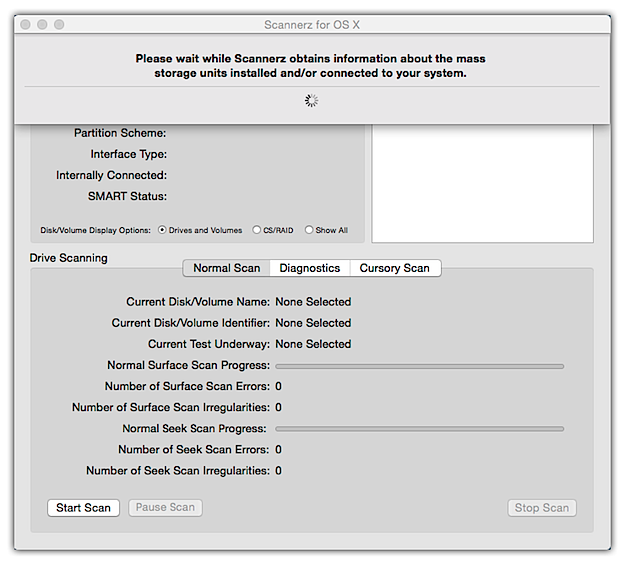Screen dimensions: 625x564
Task: Click the 'Number of Surface Scan Irregularities:' value 0
Action: [279, 407]
